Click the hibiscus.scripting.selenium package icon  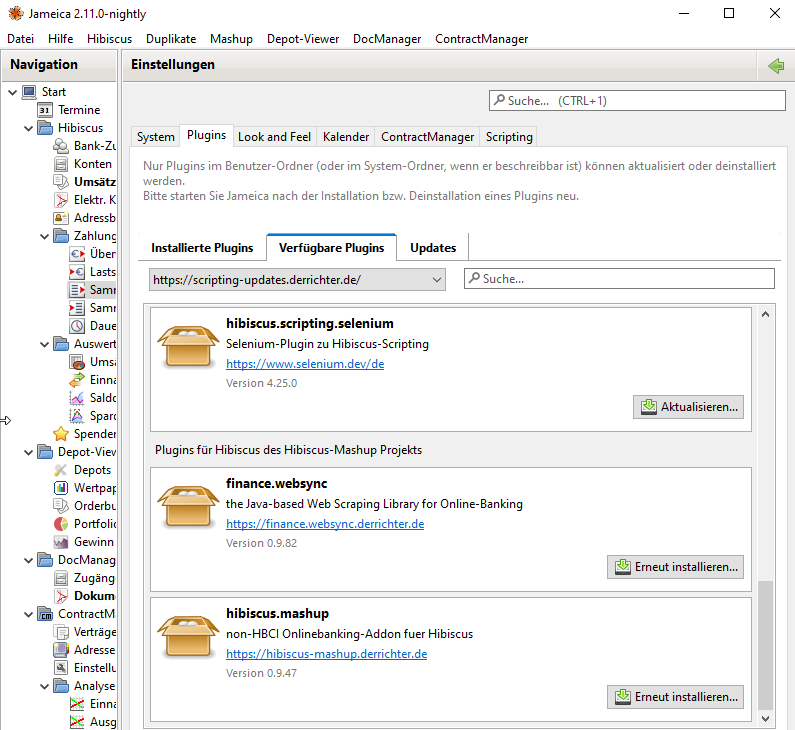click(188, 346)
